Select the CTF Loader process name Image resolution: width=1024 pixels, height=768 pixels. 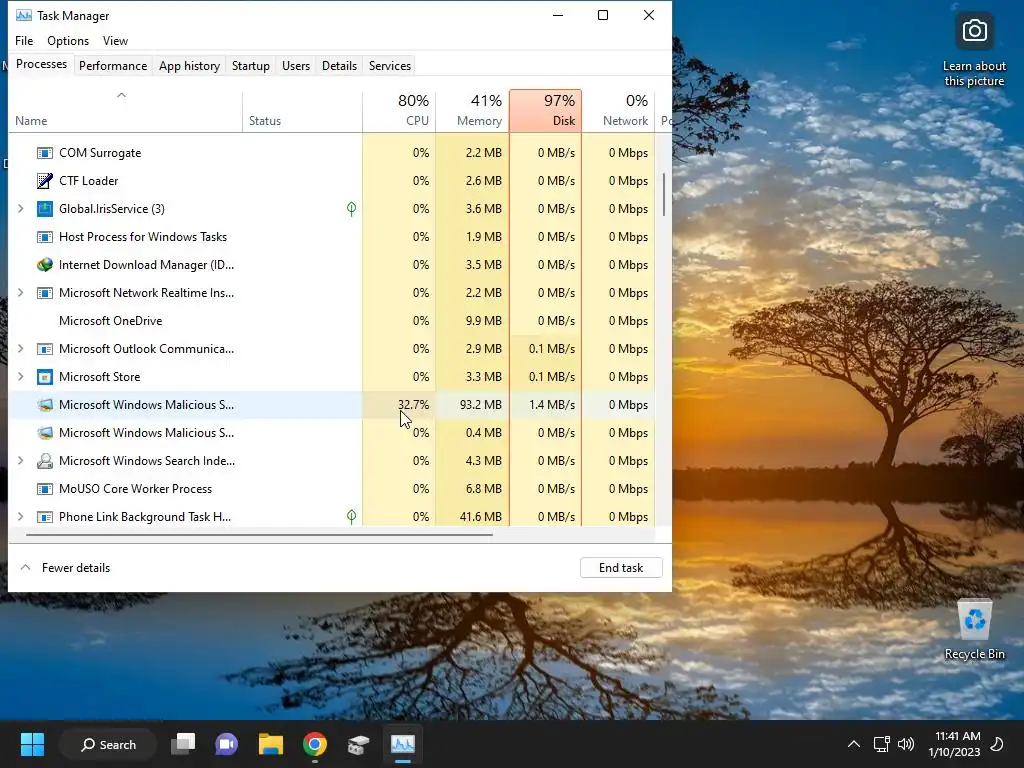point(89,181)
